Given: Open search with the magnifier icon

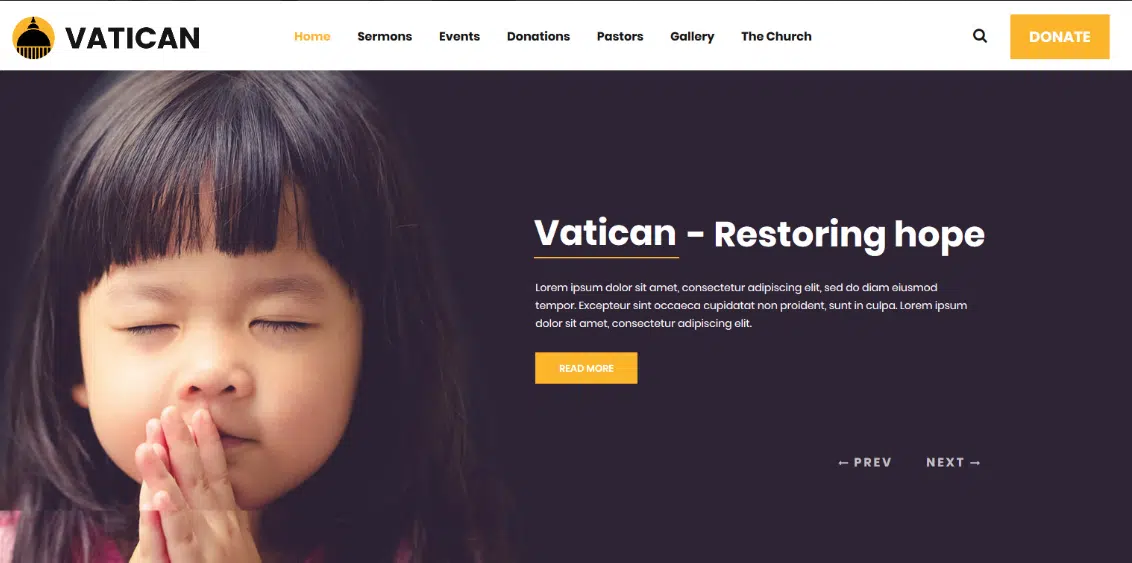Looking at the screenshot, I should click(x=980, y=36).
